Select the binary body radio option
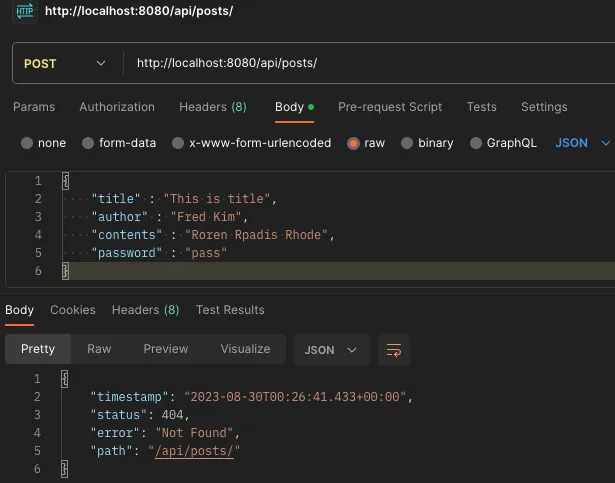 tap(407, 143)
